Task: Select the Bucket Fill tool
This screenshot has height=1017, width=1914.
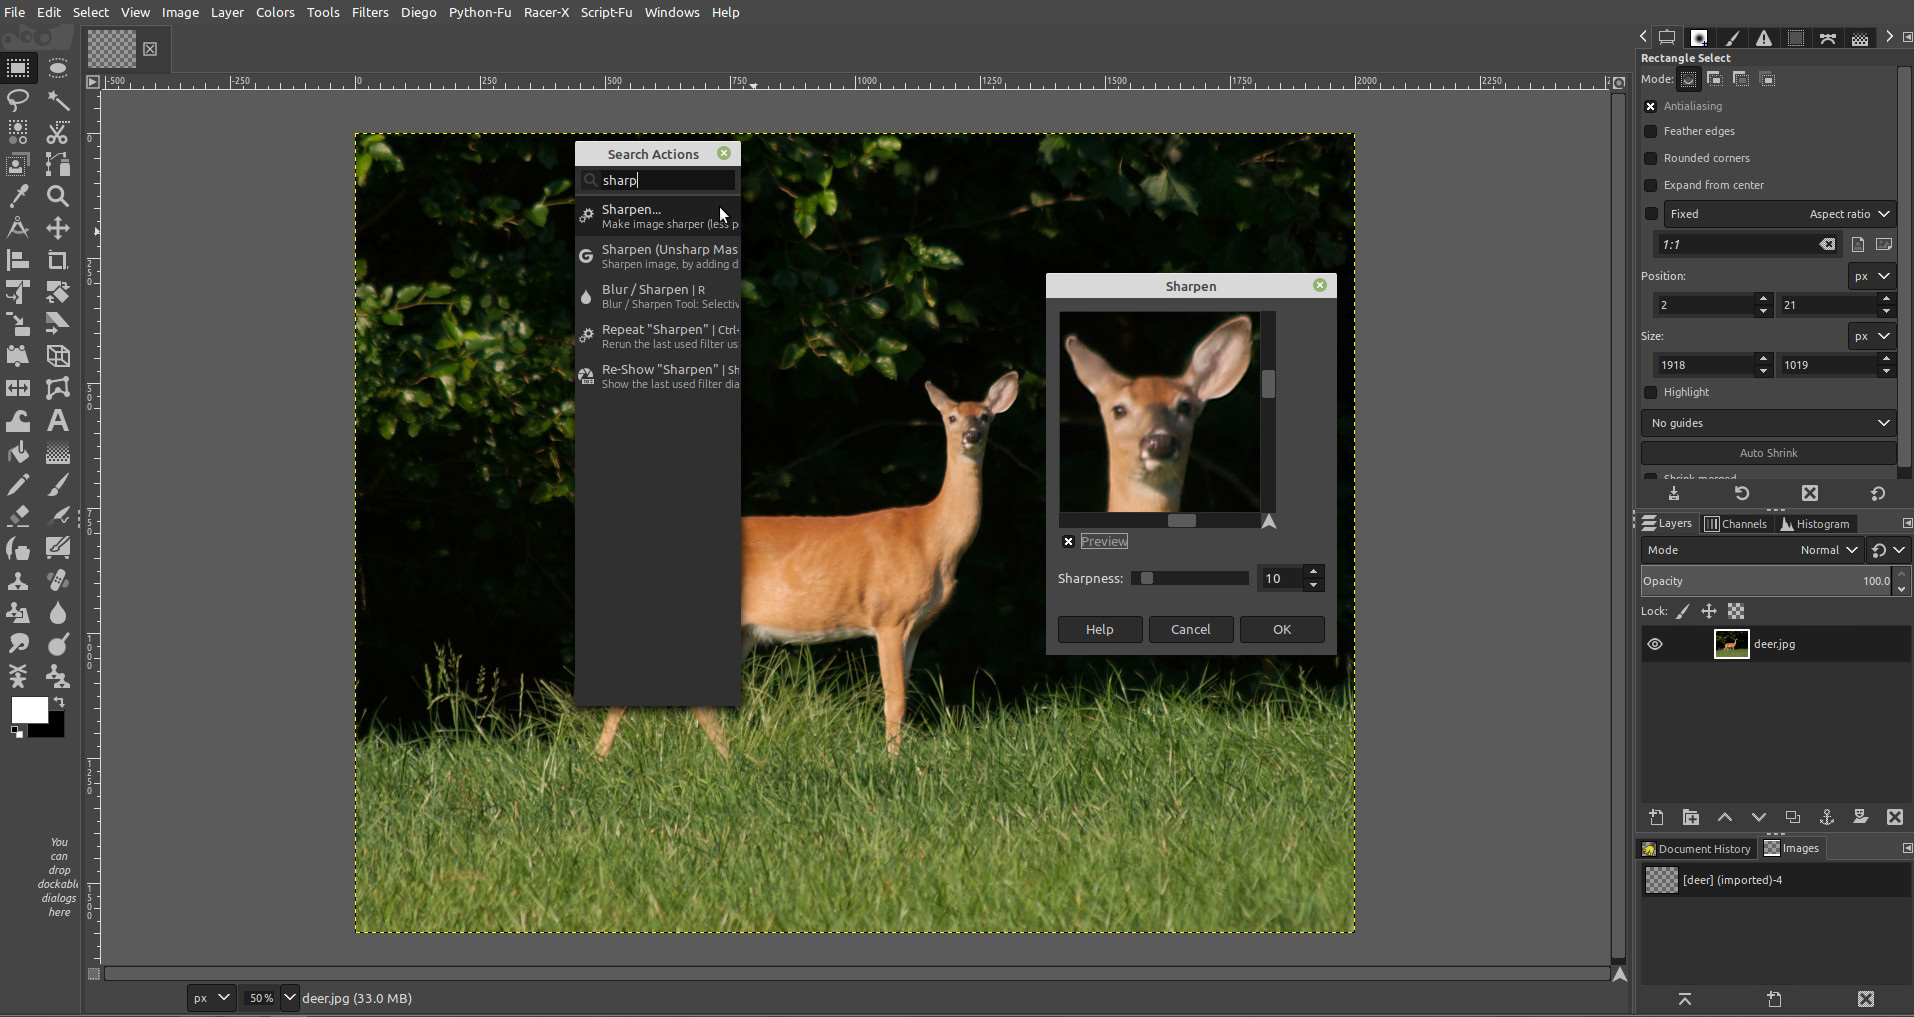Action: click(18, 452)
